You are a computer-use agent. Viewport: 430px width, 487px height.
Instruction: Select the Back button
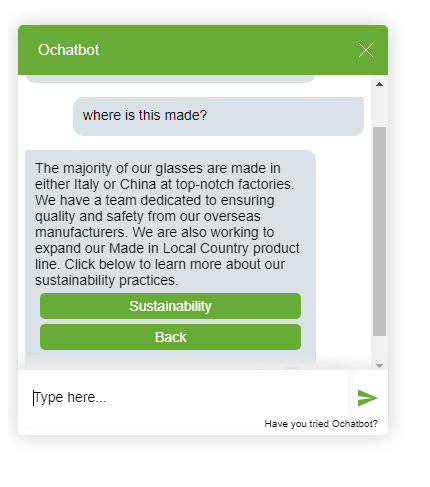(170, 337)
